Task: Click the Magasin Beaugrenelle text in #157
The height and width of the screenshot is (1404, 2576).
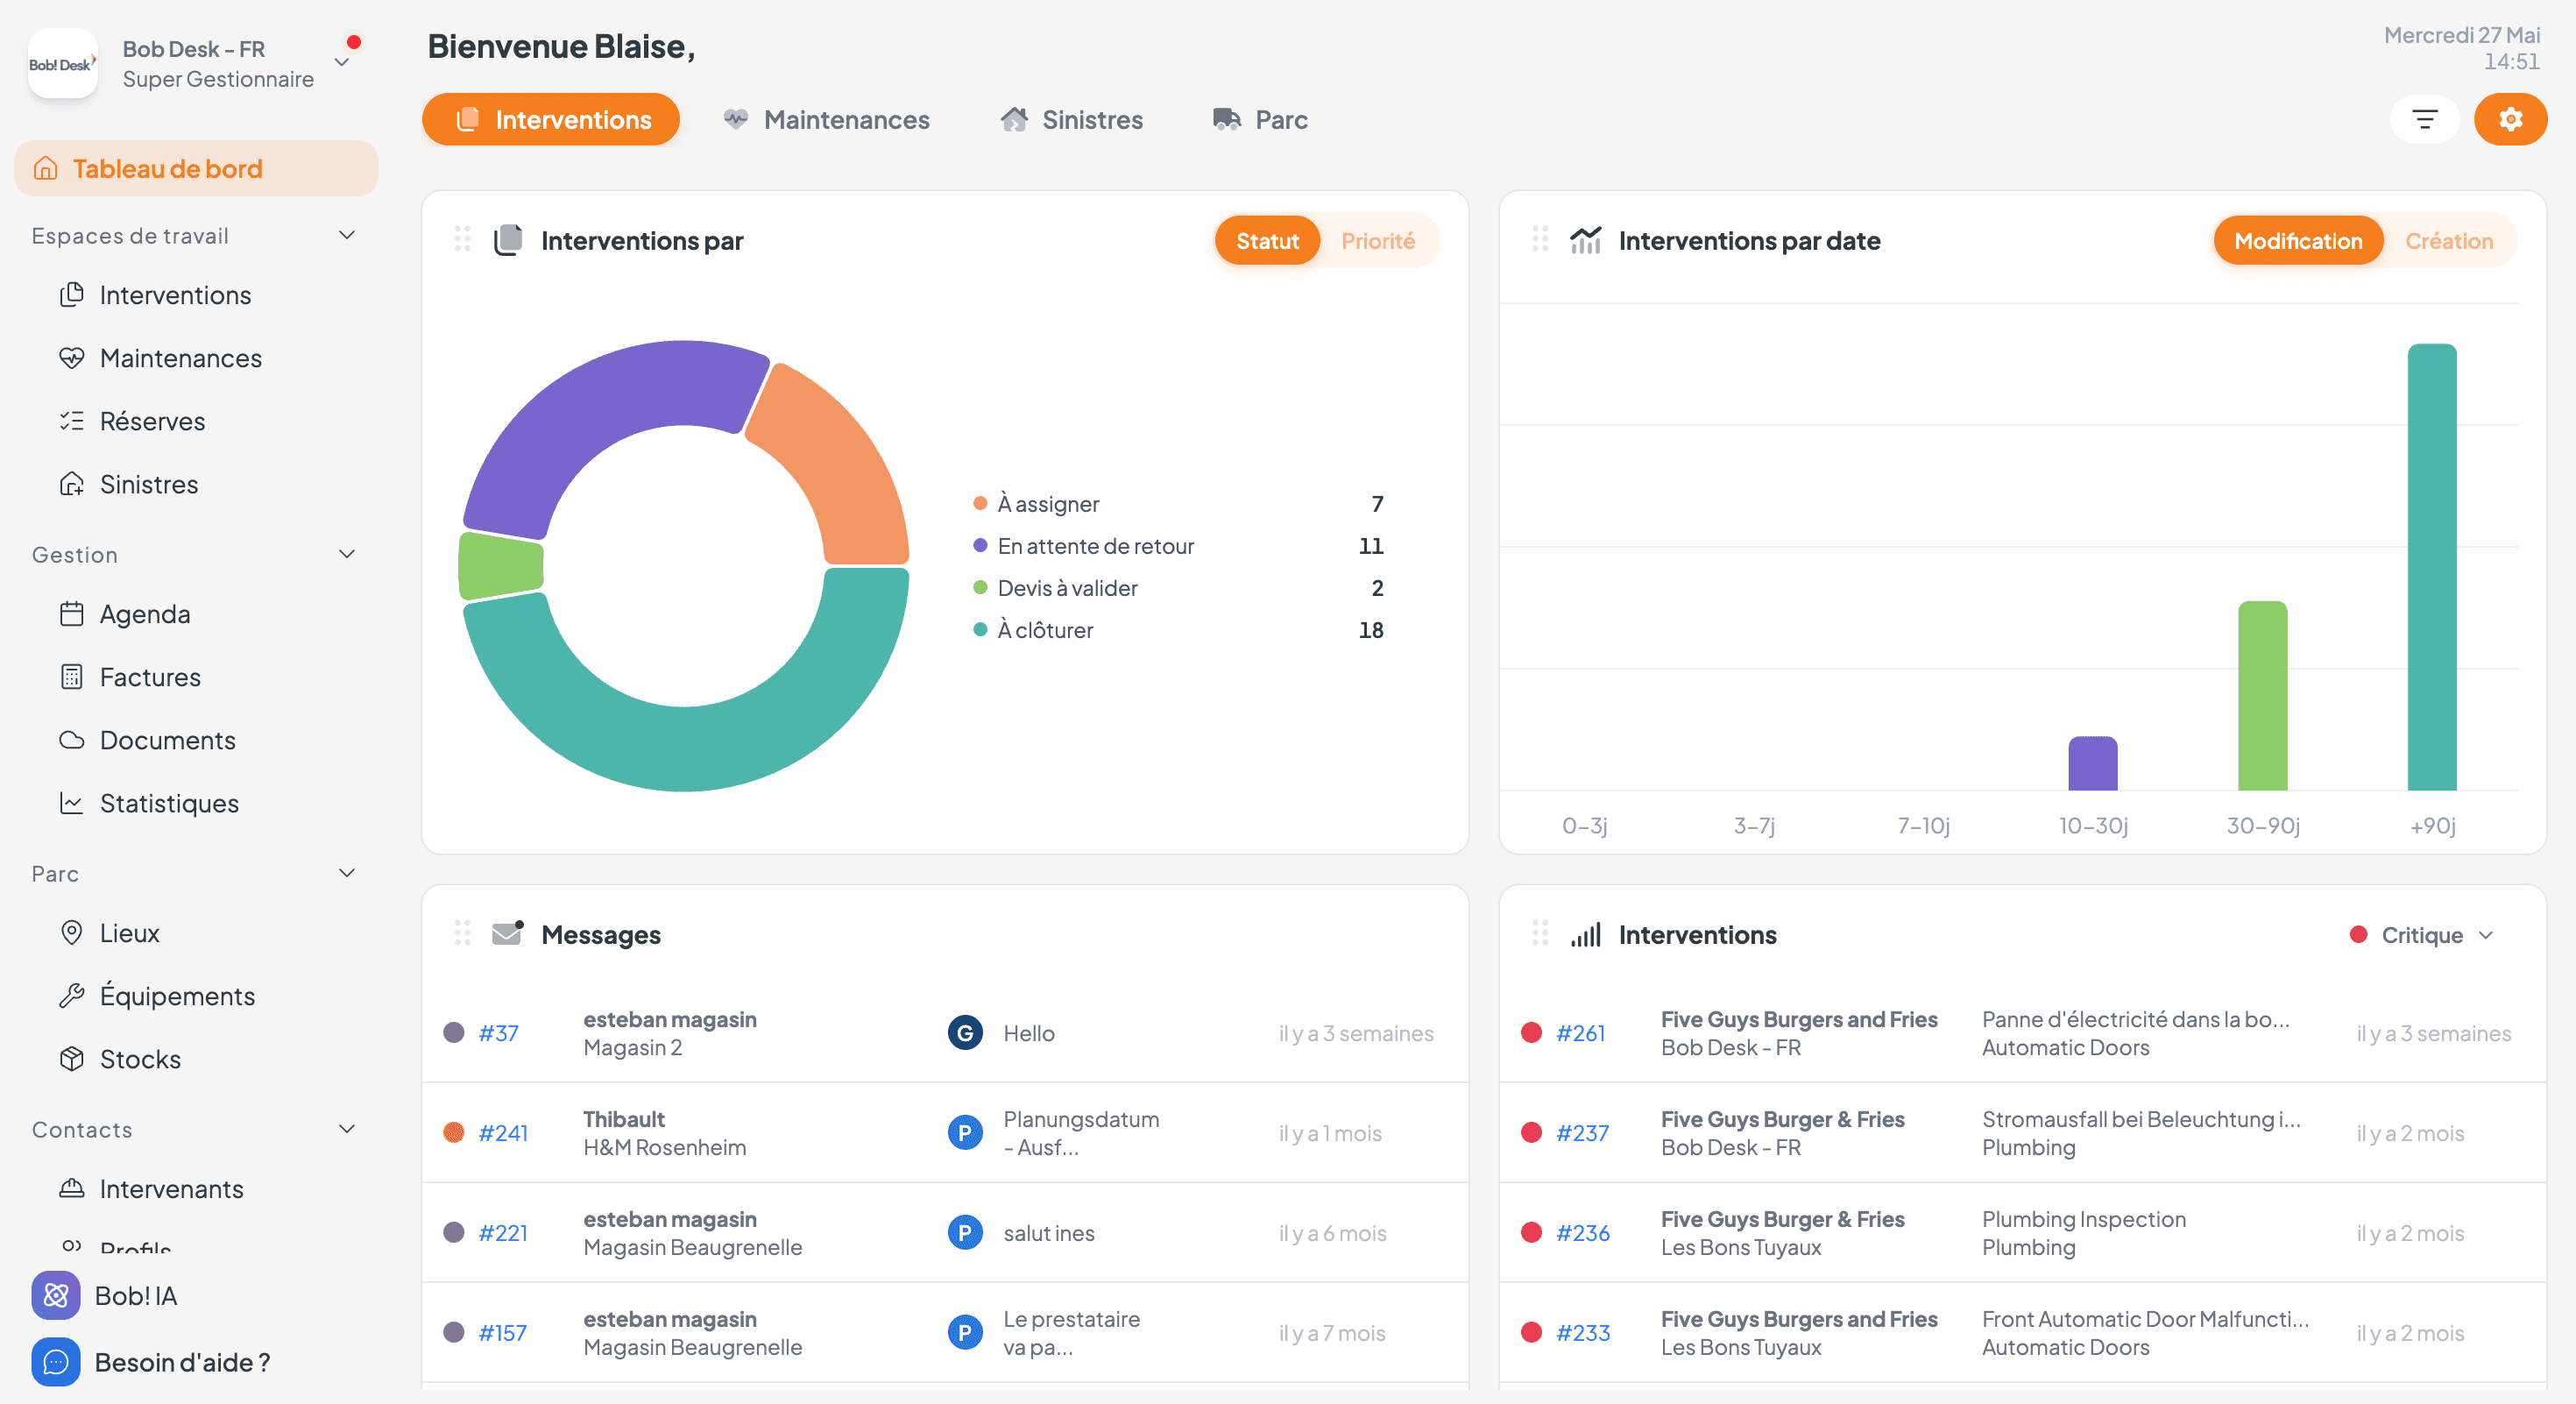Action: pos(692,1347)
